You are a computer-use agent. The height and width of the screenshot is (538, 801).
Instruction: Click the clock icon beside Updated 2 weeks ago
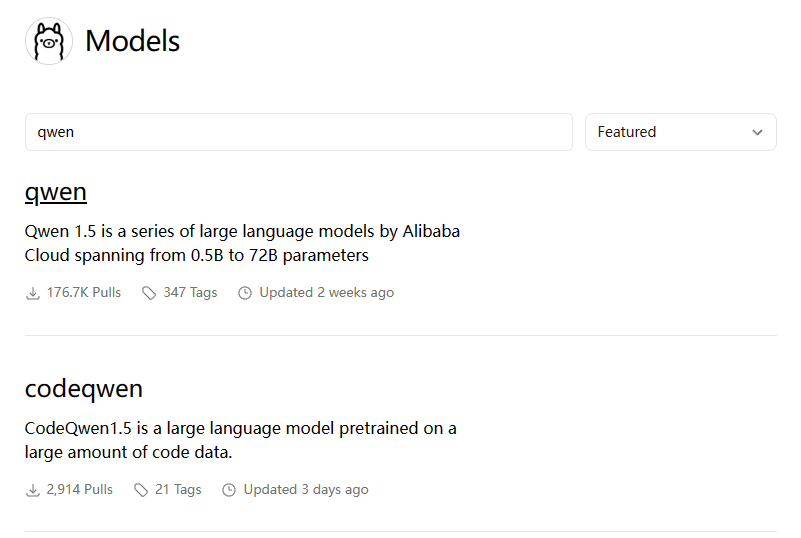pos(245,293)
